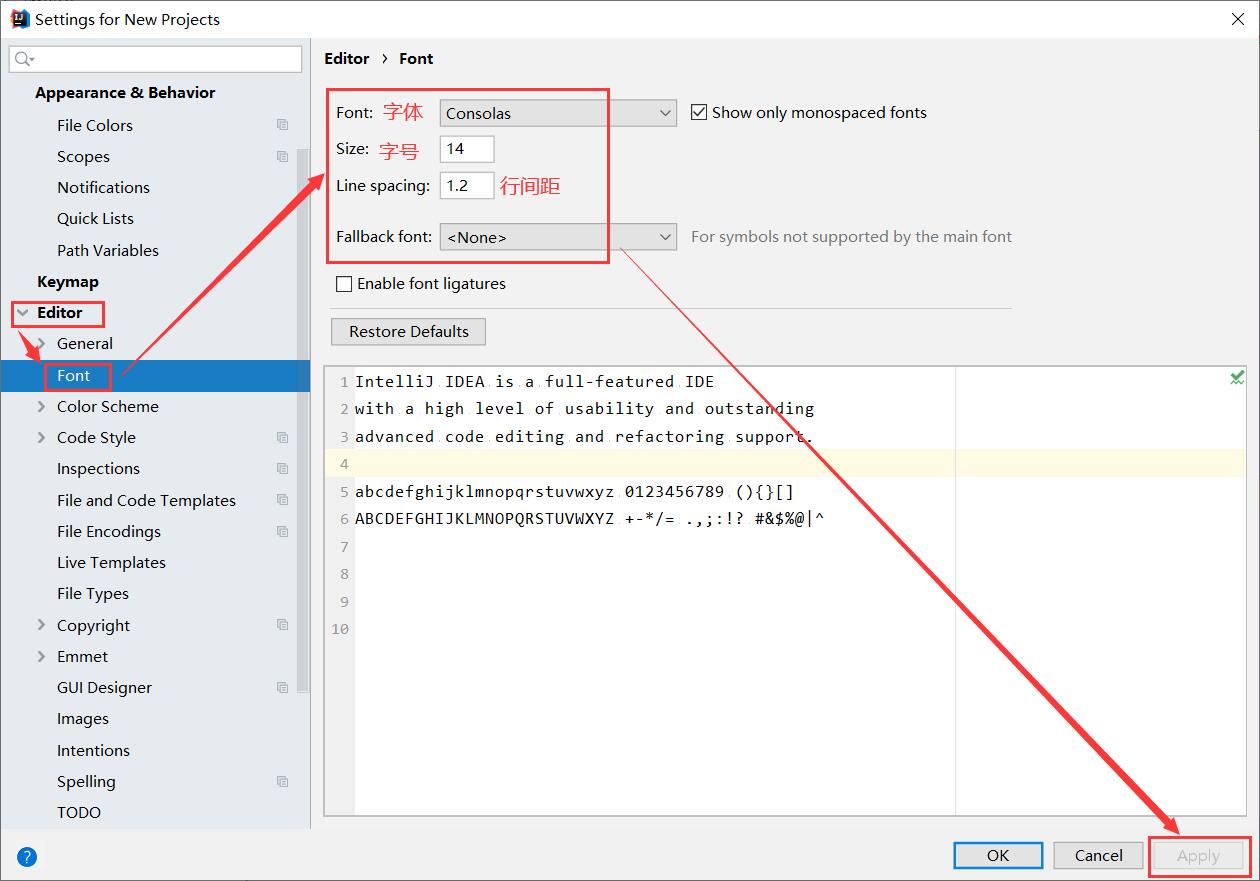Expand the Copyright node
This screenshot has height=881, width=1260.
pyautogui.click(x=41, y=625)
